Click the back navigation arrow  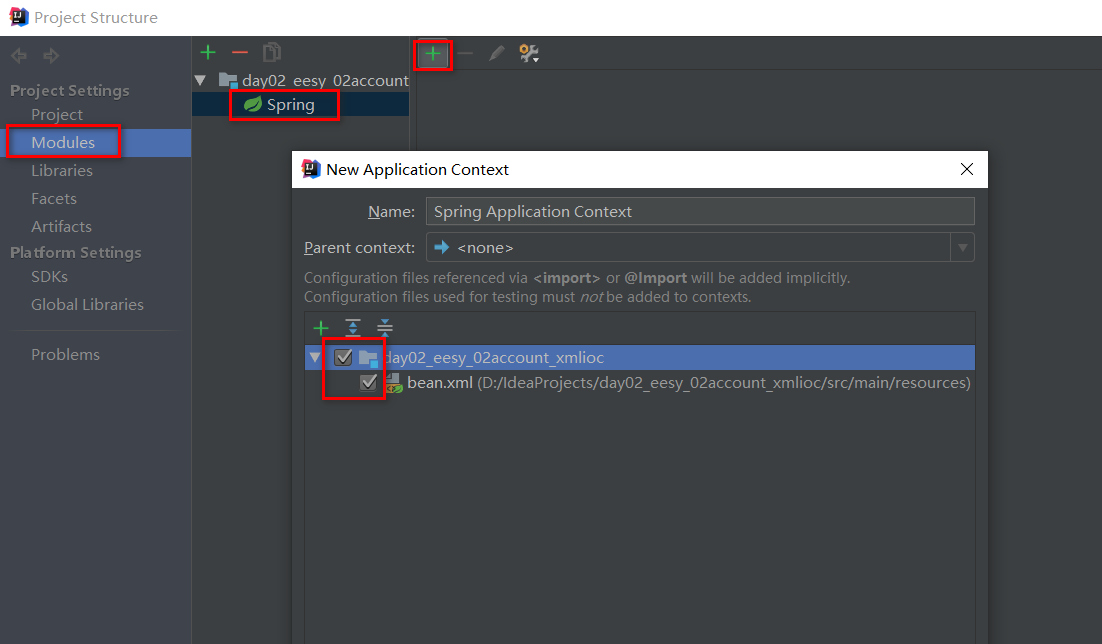tap(19, 56)
